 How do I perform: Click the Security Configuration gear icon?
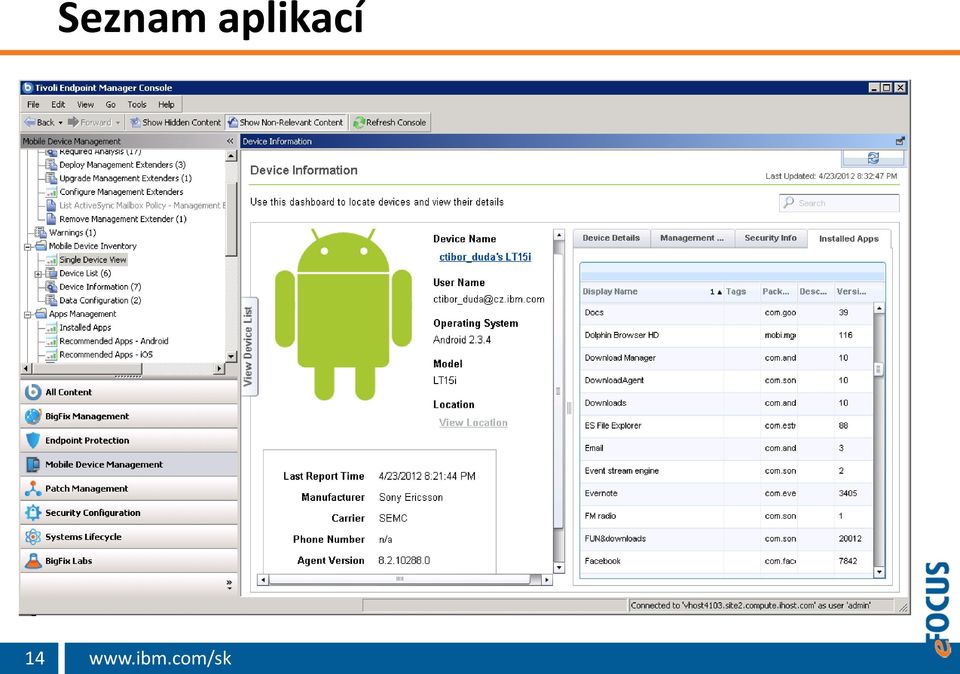(x=33, y=512)
